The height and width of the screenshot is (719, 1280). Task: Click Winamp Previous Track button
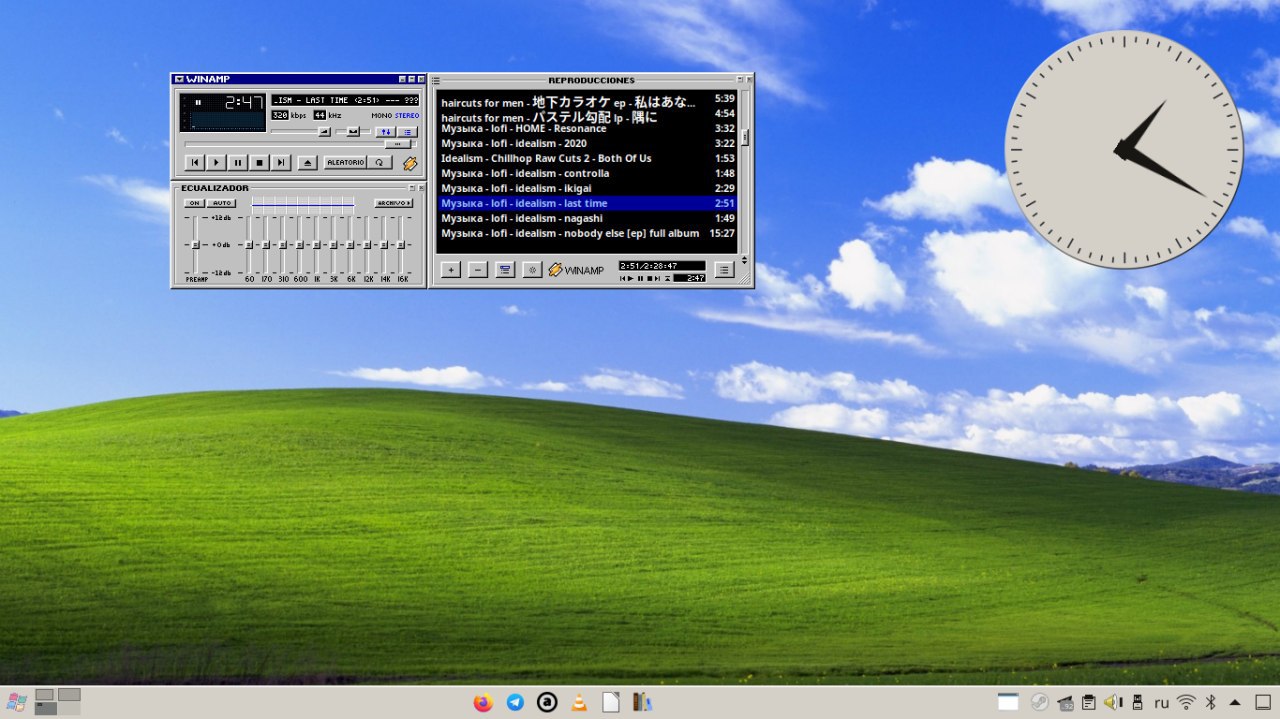click(x=195, y=162)
